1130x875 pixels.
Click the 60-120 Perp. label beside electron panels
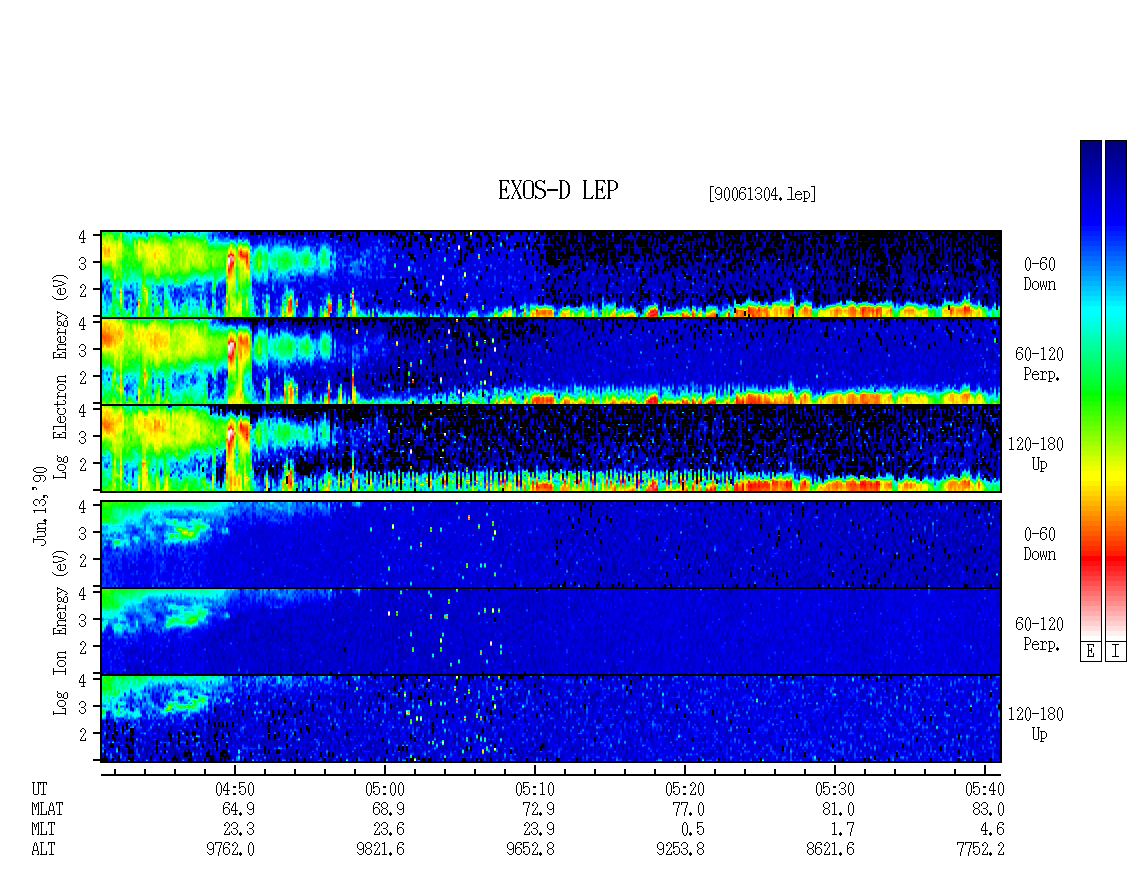tap(1039, 364)
